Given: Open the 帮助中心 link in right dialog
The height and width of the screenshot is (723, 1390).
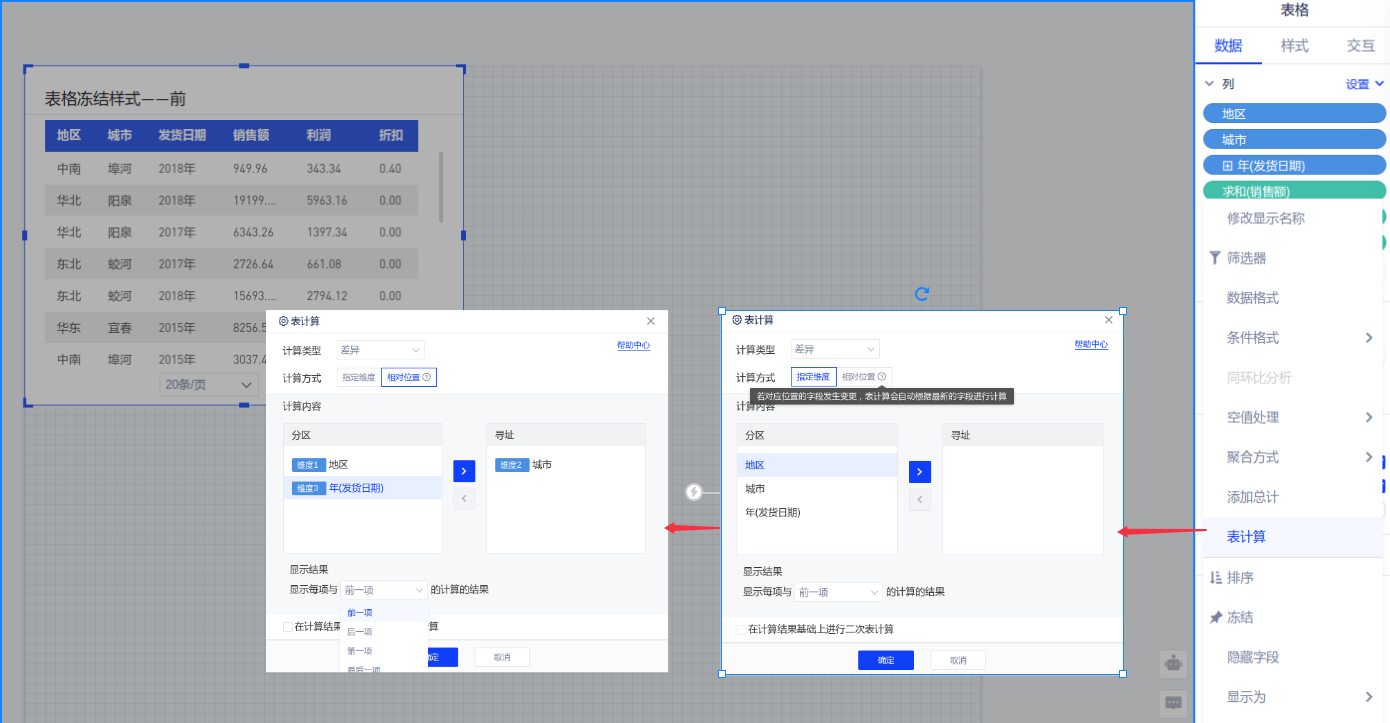Looking at the screenshot, I should point(1091,345).
